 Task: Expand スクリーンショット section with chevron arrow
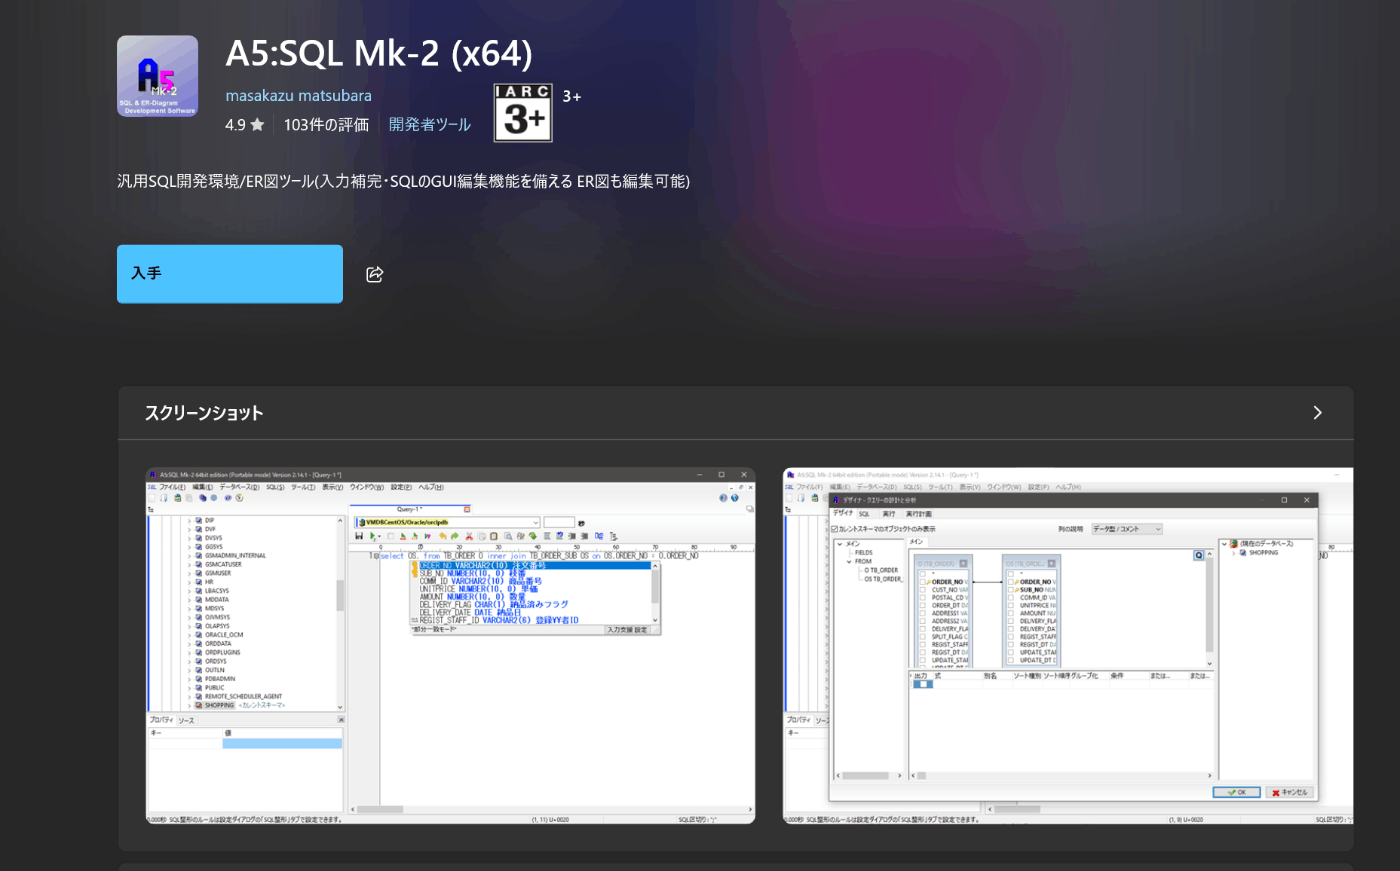1317,413
